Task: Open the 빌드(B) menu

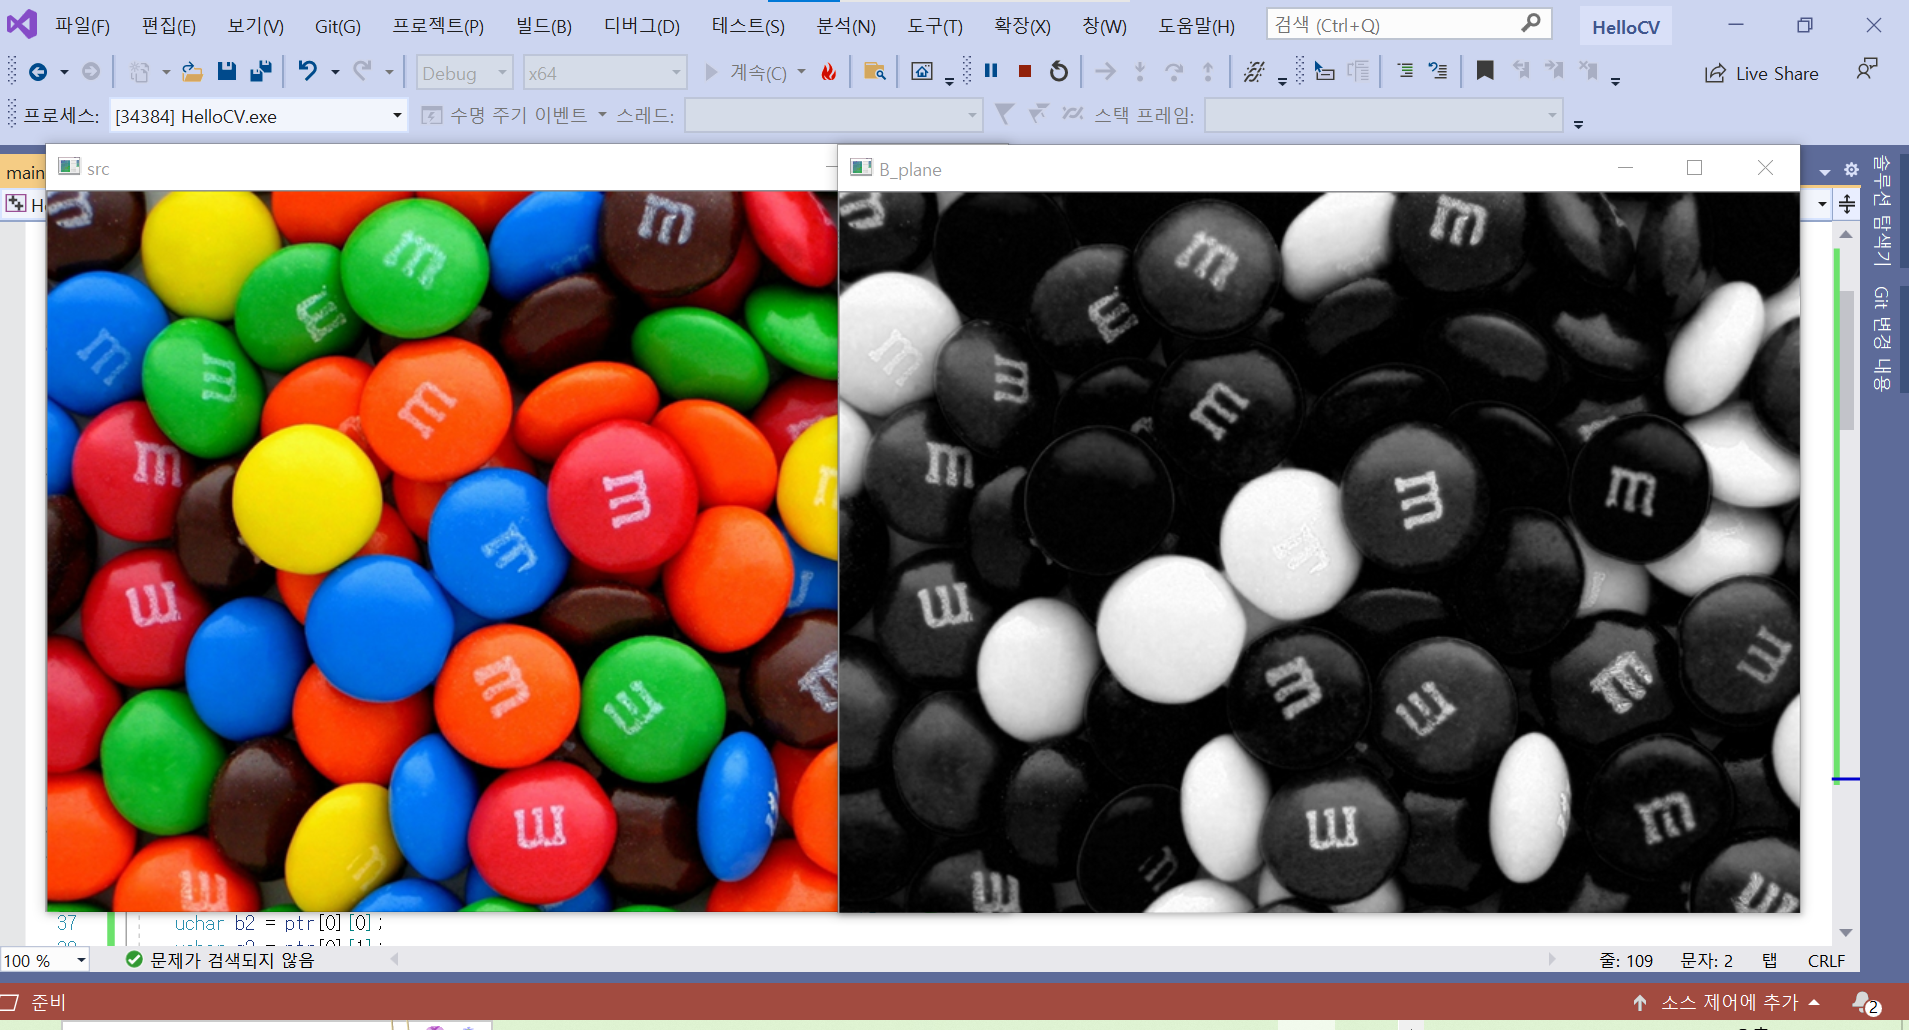Action: click(544, 26)
